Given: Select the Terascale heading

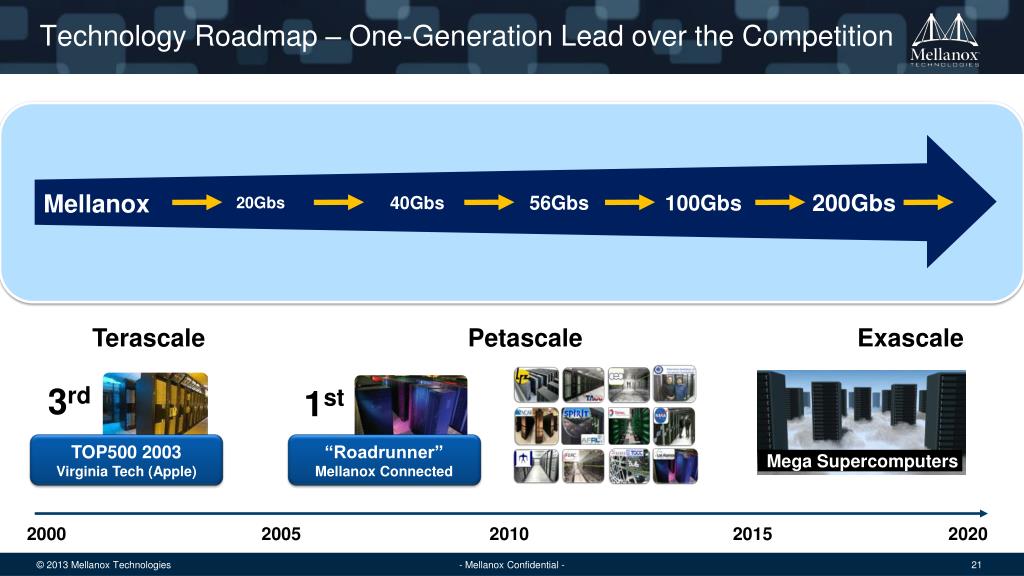Looking at the screenshot, I should (148, 338).
